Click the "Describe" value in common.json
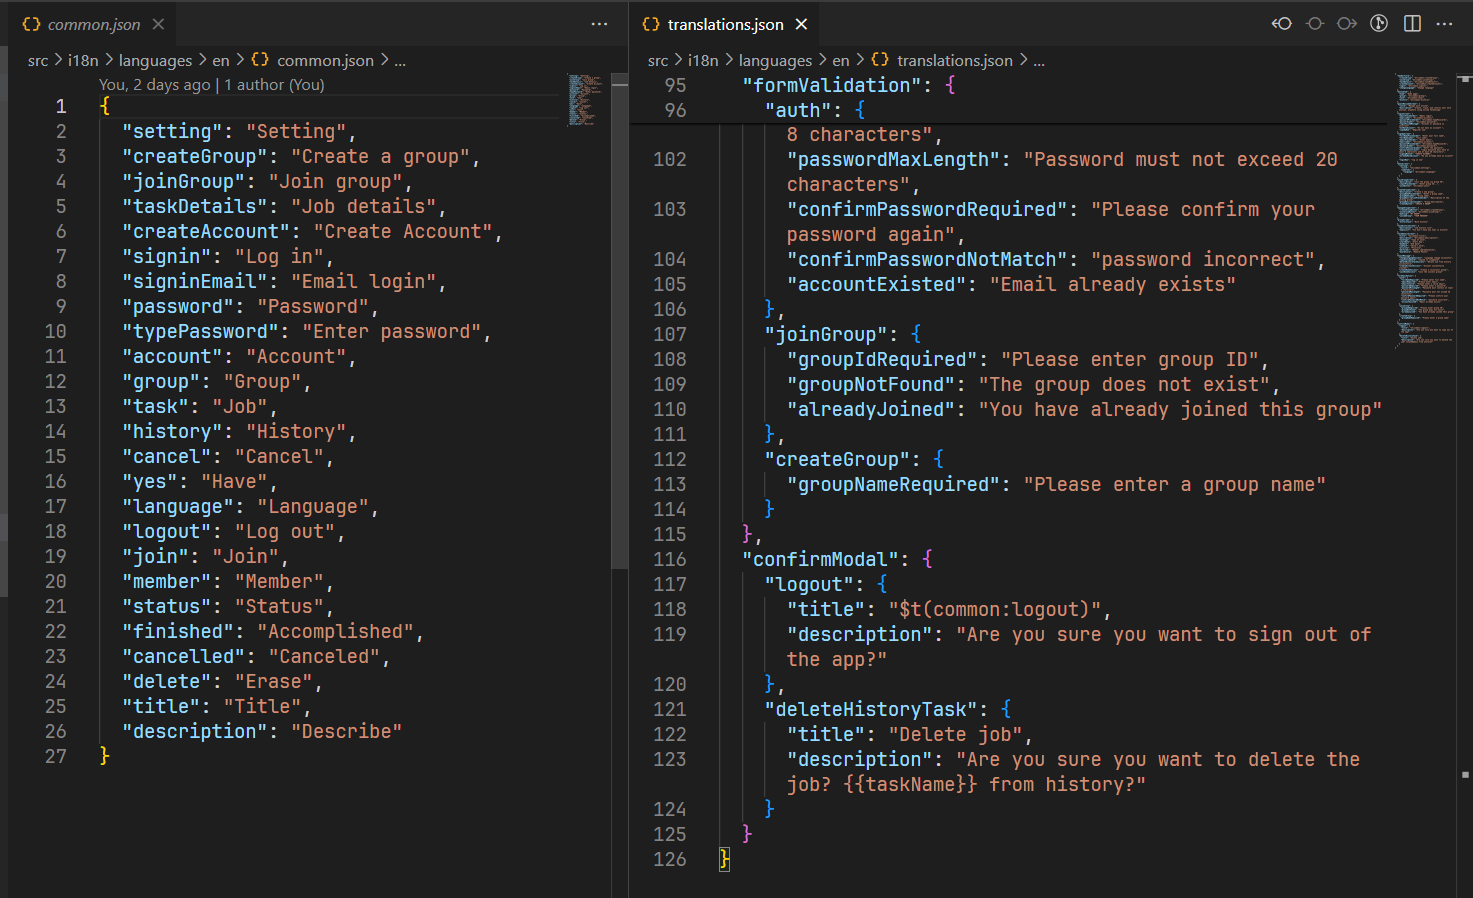The height and width of the screenshot is (898, 1473). click(346, 731)
